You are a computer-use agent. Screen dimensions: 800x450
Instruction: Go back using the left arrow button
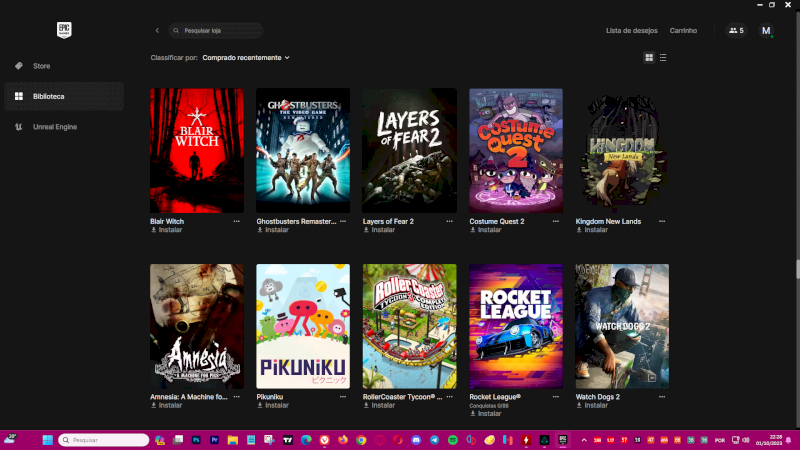[157, 31]
